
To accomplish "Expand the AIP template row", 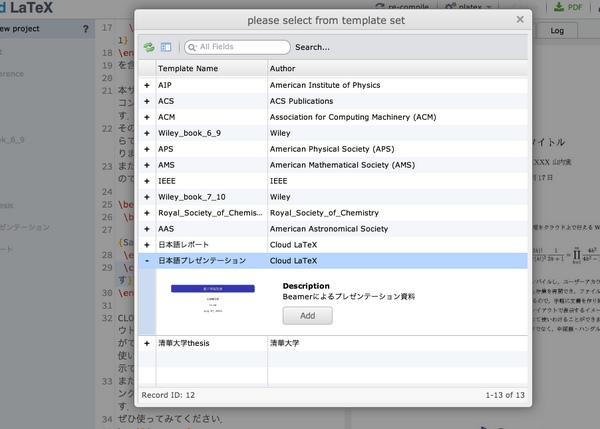I will coord(147,85).
